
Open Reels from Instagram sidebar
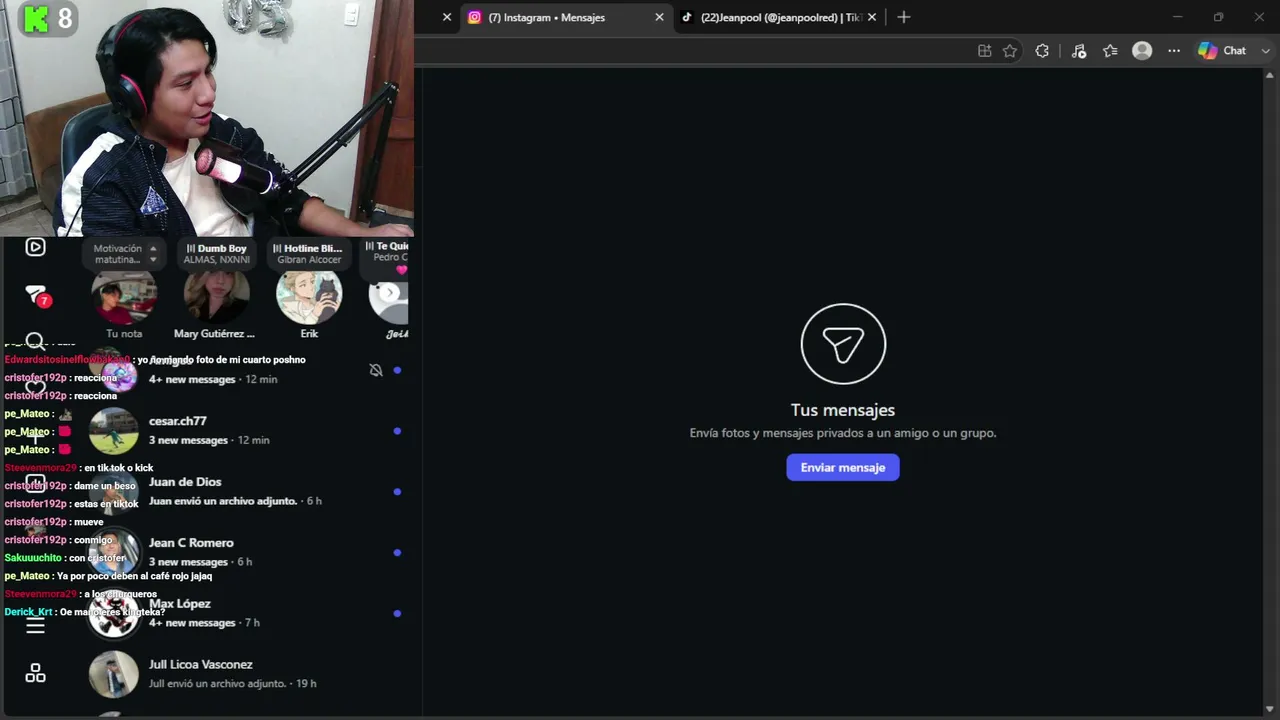35,247
